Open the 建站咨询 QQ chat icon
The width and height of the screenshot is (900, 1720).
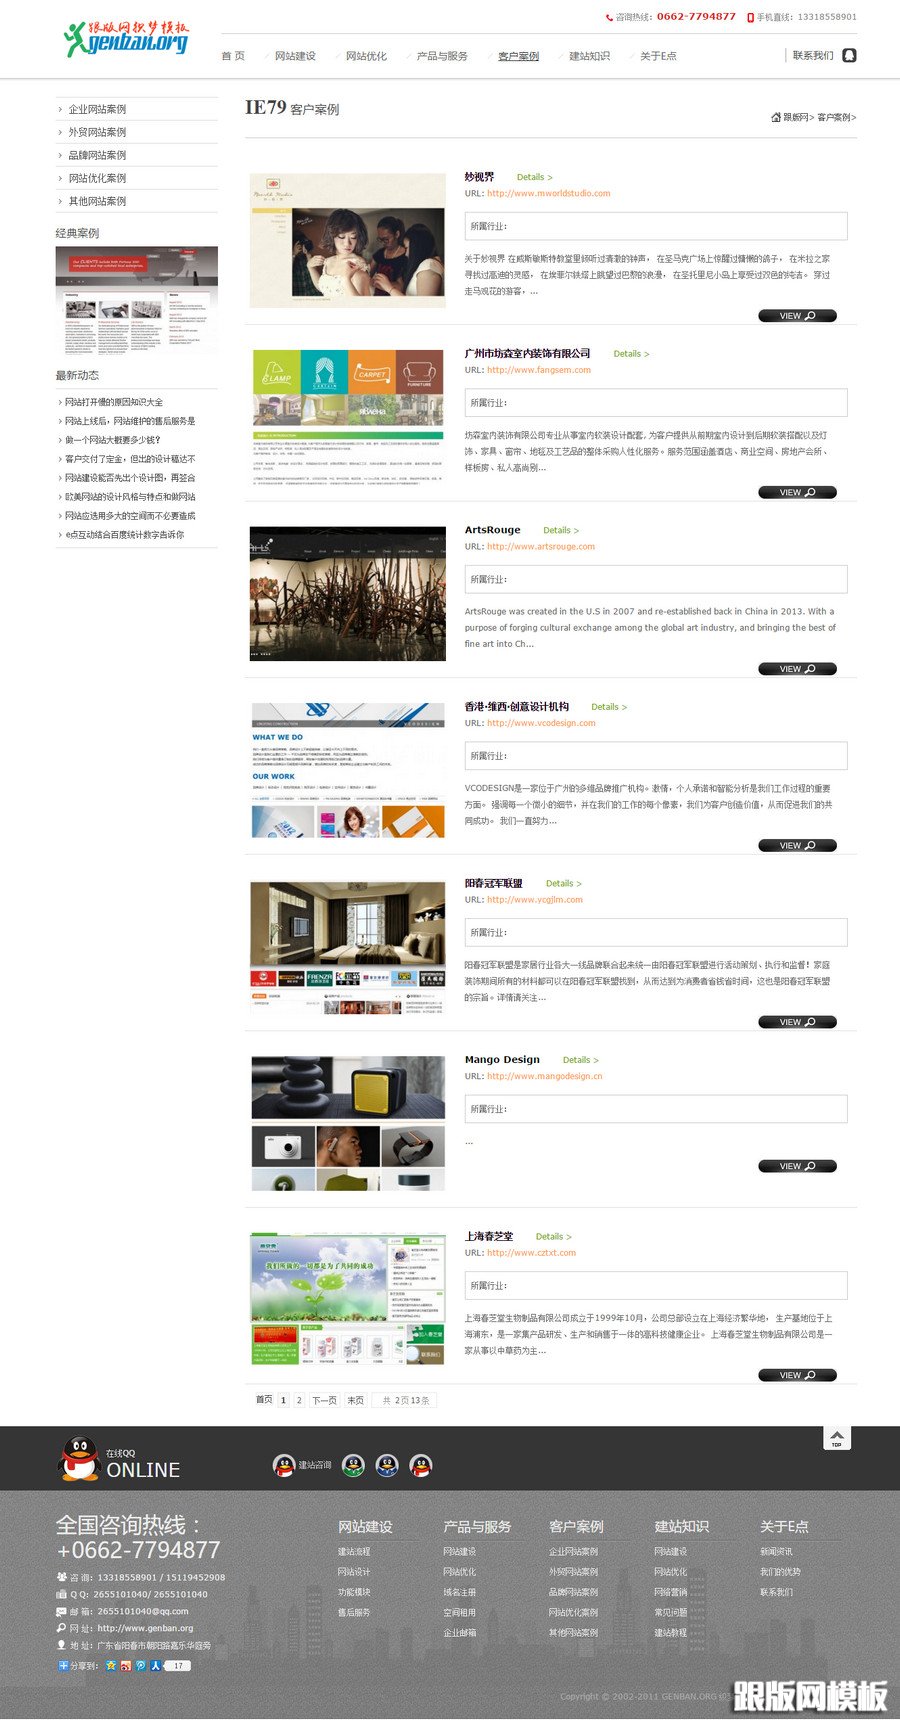[x=284, y=1465]
